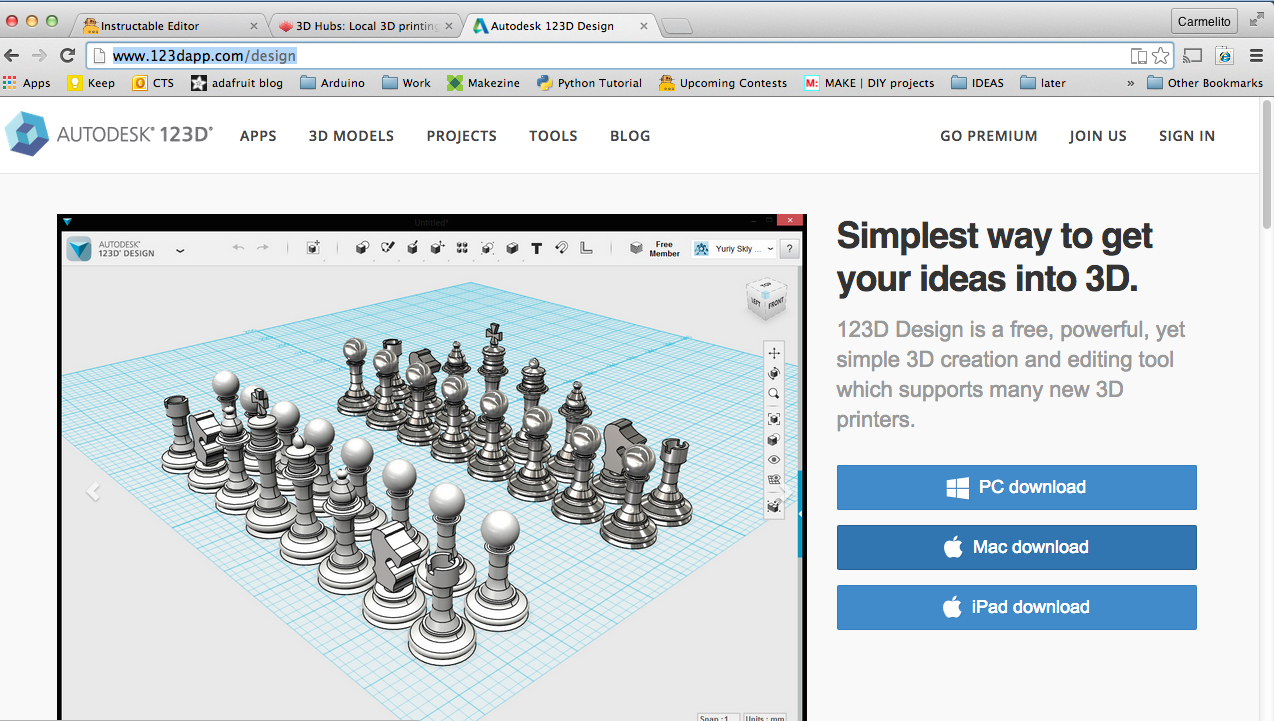Open the adafruit blog bookmark
The height and width of the screenshot is (721, 1274).
(x=237, y=83)
